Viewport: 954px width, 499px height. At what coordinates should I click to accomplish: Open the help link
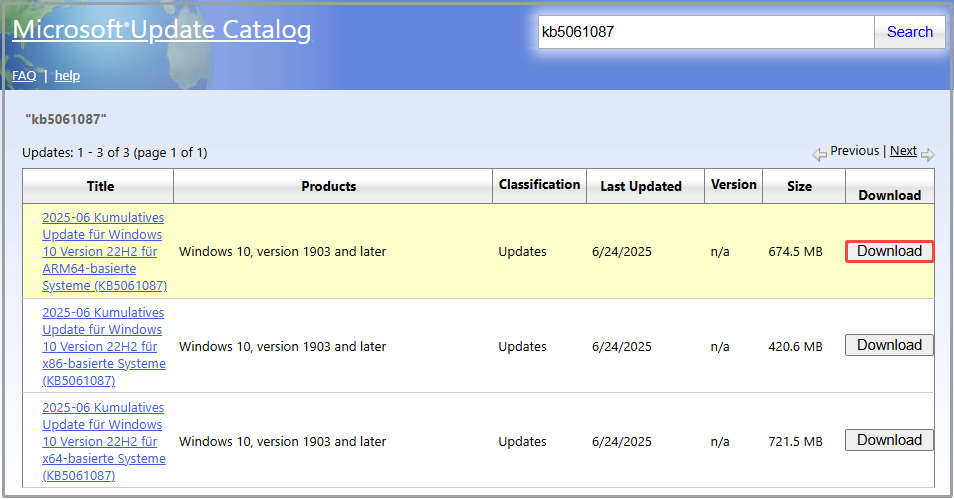click(x=68, y=75)
